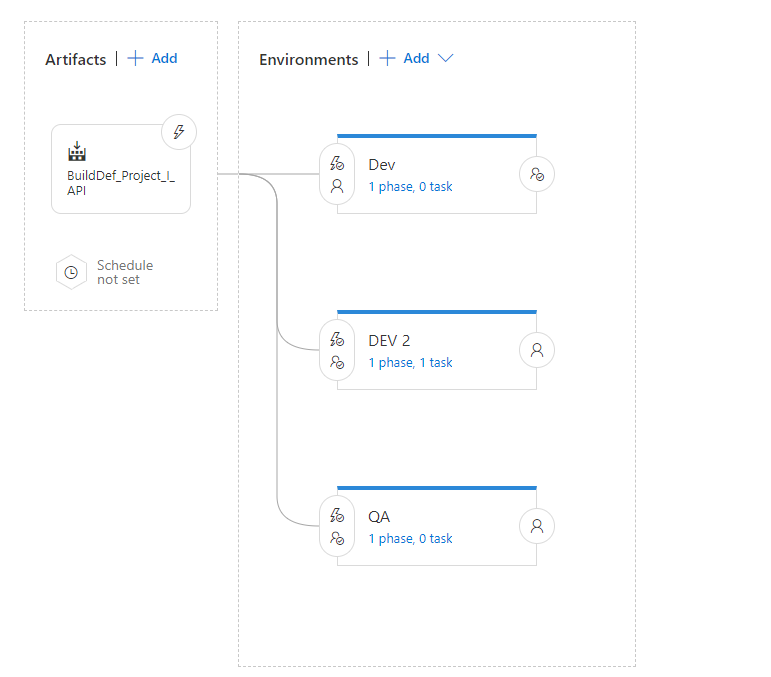The height and width of the screenshot is (677, 771).
Task: Add a new environment
Action: (x=405, y=59)
